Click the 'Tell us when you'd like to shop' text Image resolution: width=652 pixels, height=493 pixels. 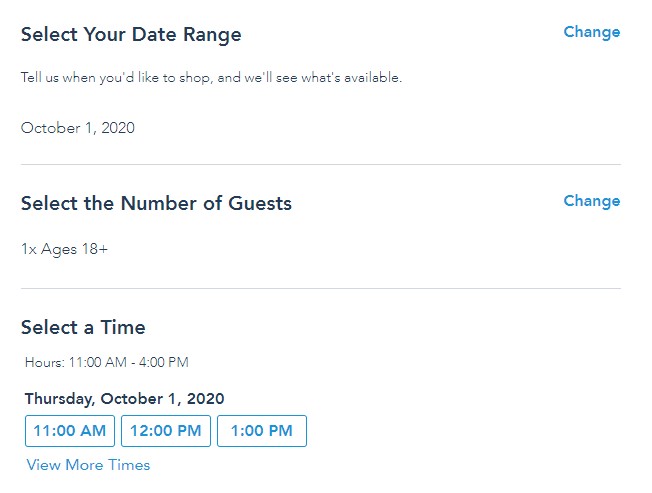click(x=211, y=78)
